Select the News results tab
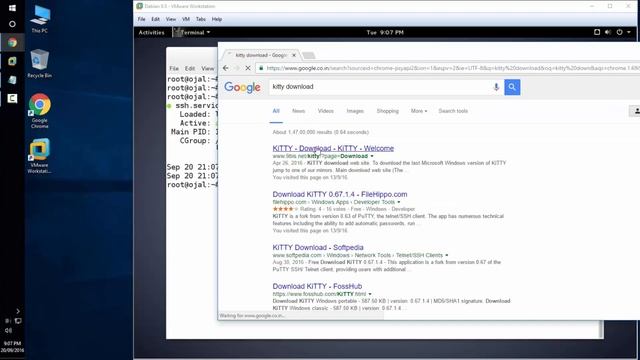 tap(298, 111)
